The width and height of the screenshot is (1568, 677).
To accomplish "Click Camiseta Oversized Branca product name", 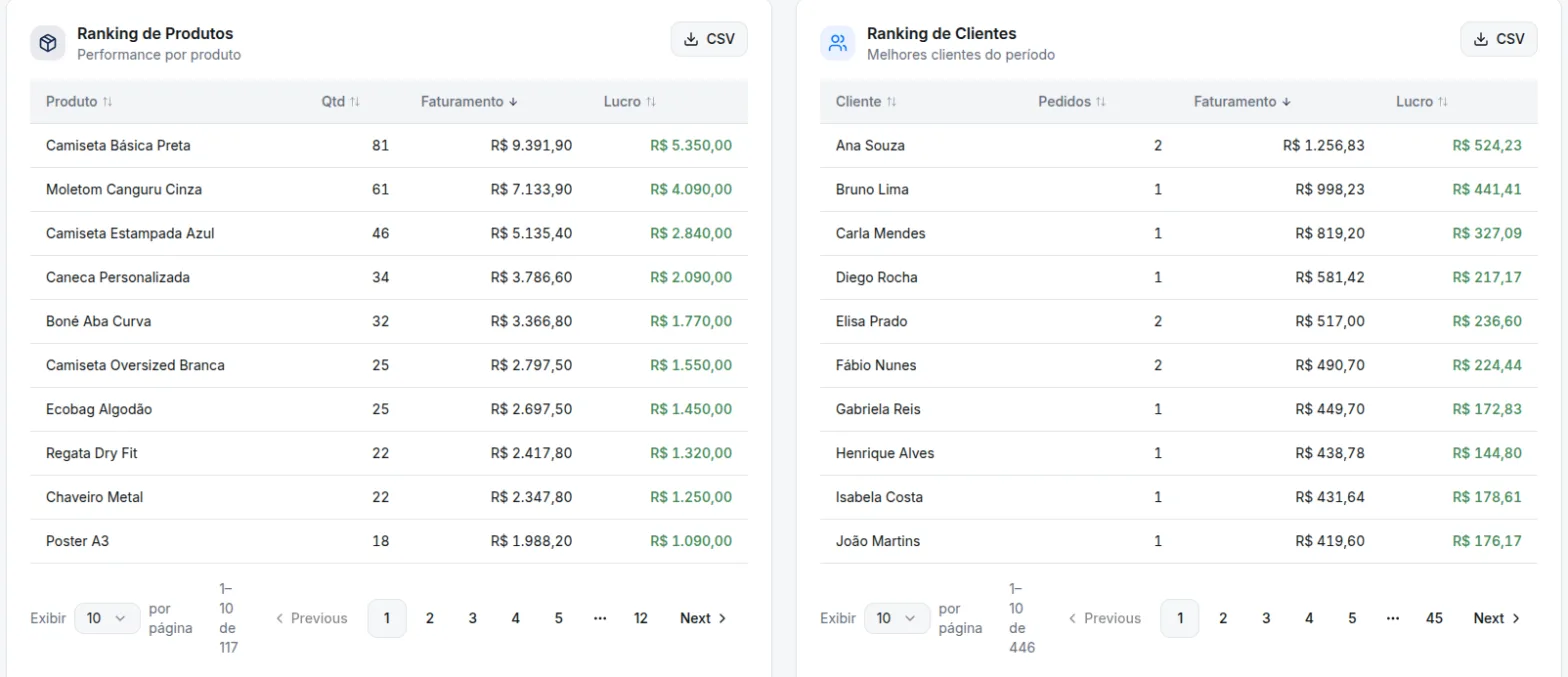I will click(x=135, y=365).
